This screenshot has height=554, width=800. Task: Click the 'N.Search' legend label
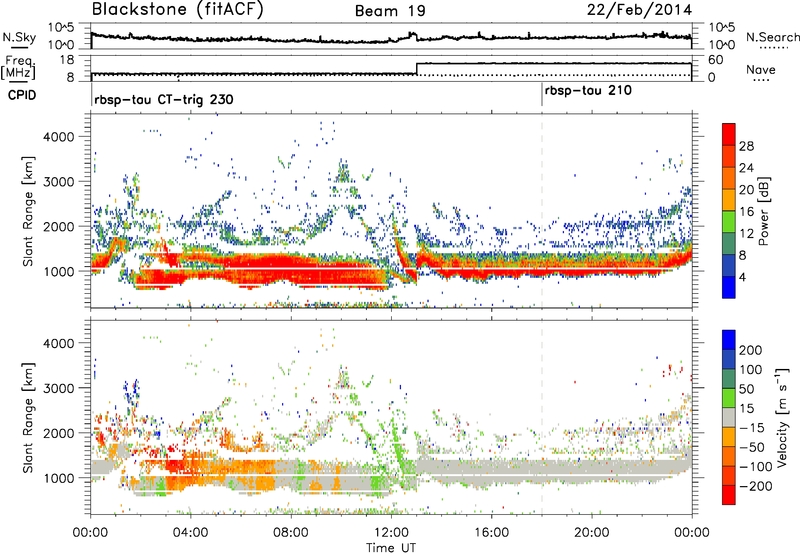point(772,37)
